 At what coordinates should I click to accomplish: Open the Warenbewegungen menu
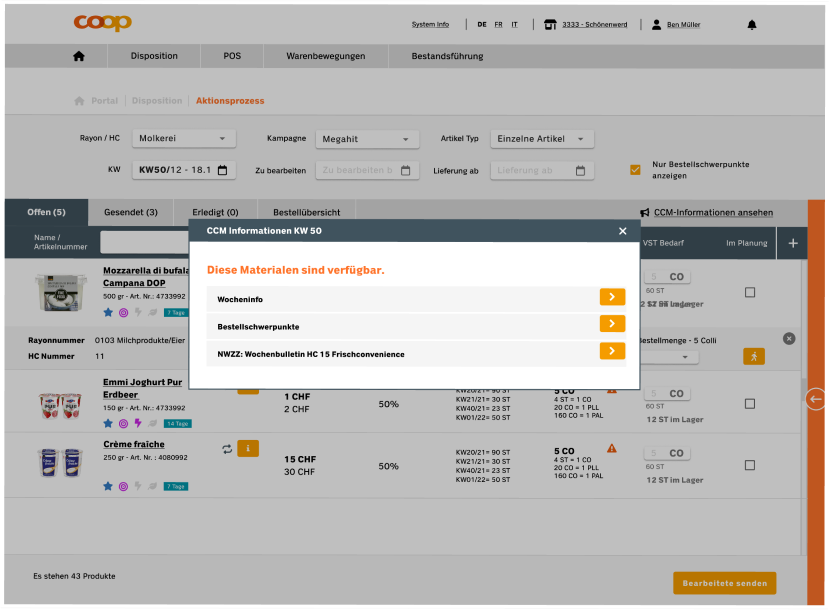pyautogui.click(x=326, y=56)
